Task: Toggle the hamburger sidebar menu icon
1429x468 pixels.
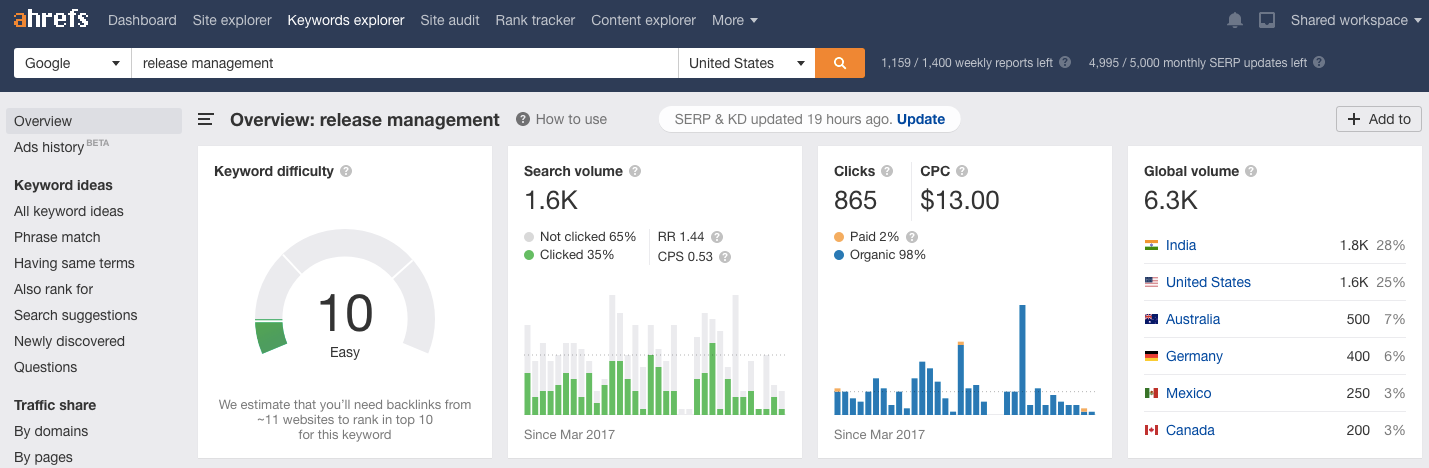Action: point(206,120)
